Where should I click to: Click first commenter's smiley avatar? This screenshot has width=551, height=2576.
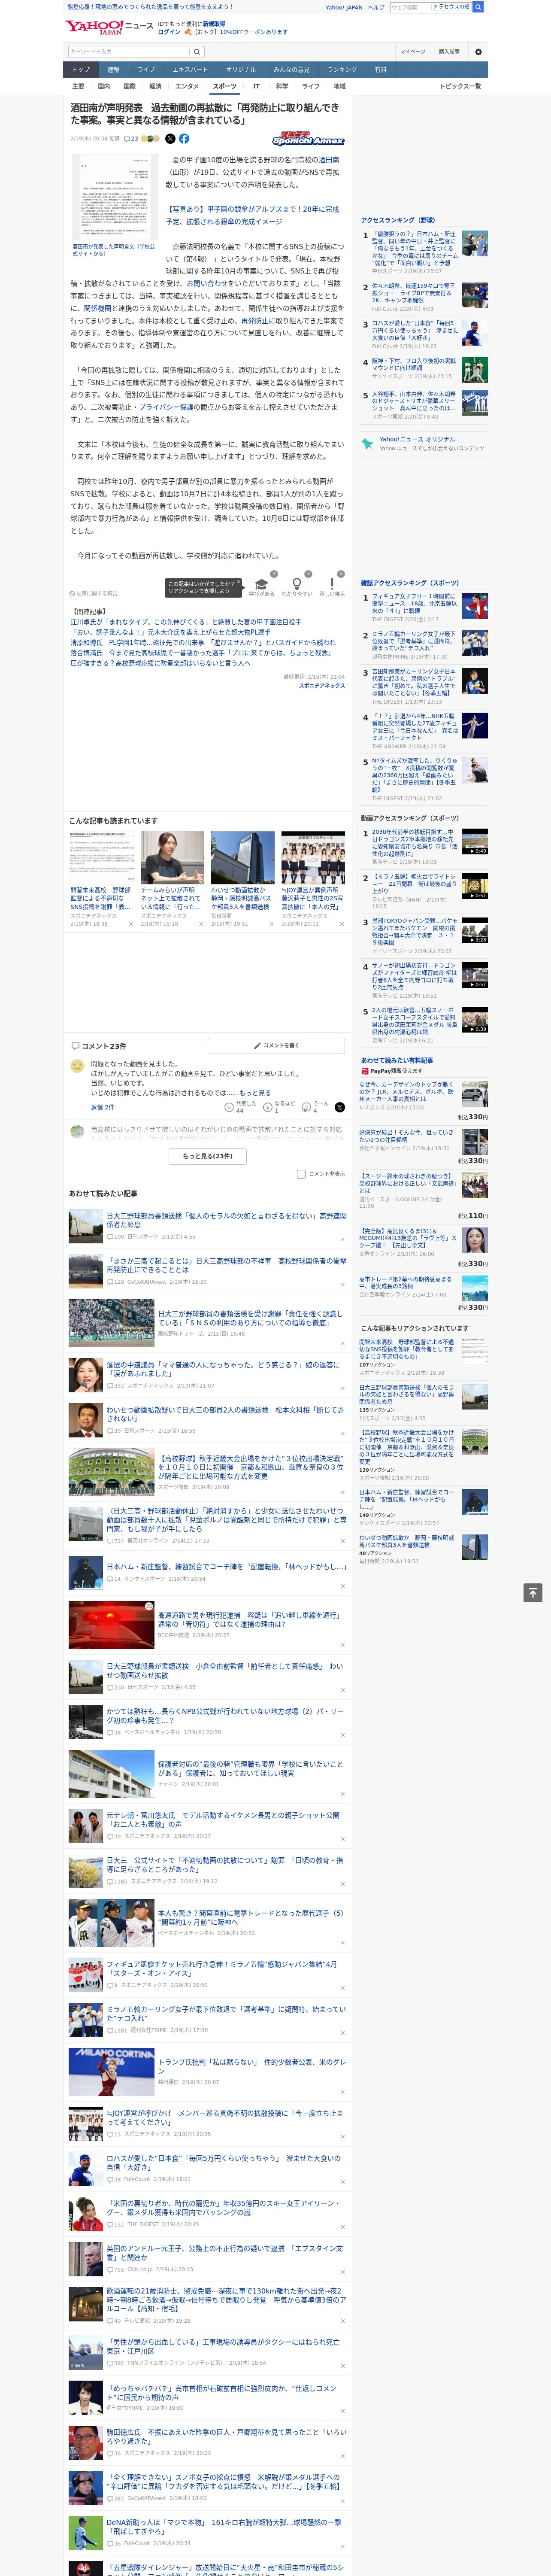77,1066
